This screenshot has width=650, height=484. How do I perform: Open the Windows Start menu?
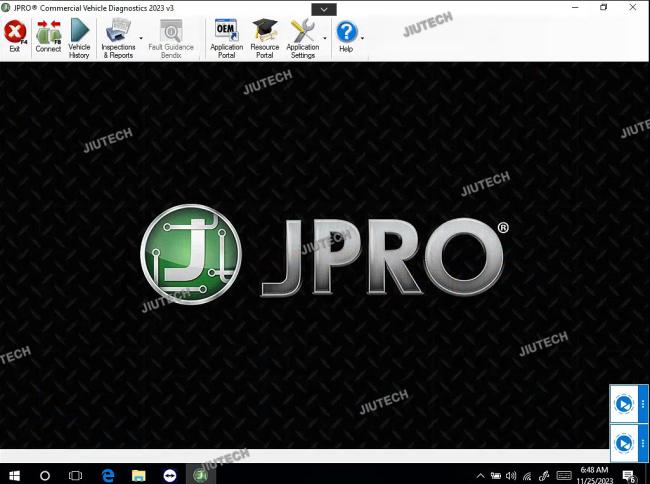pos(14,474)
